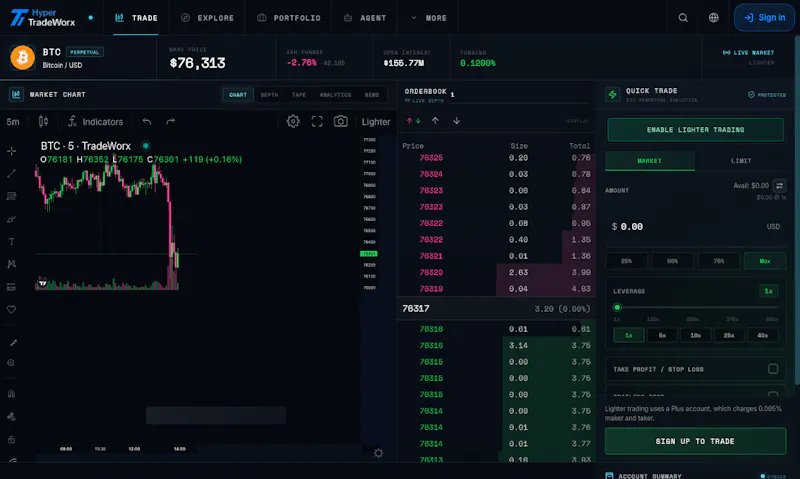Open chart axis settings gear at bottom
Screen dimensions: 800x479
pos(378,453)
